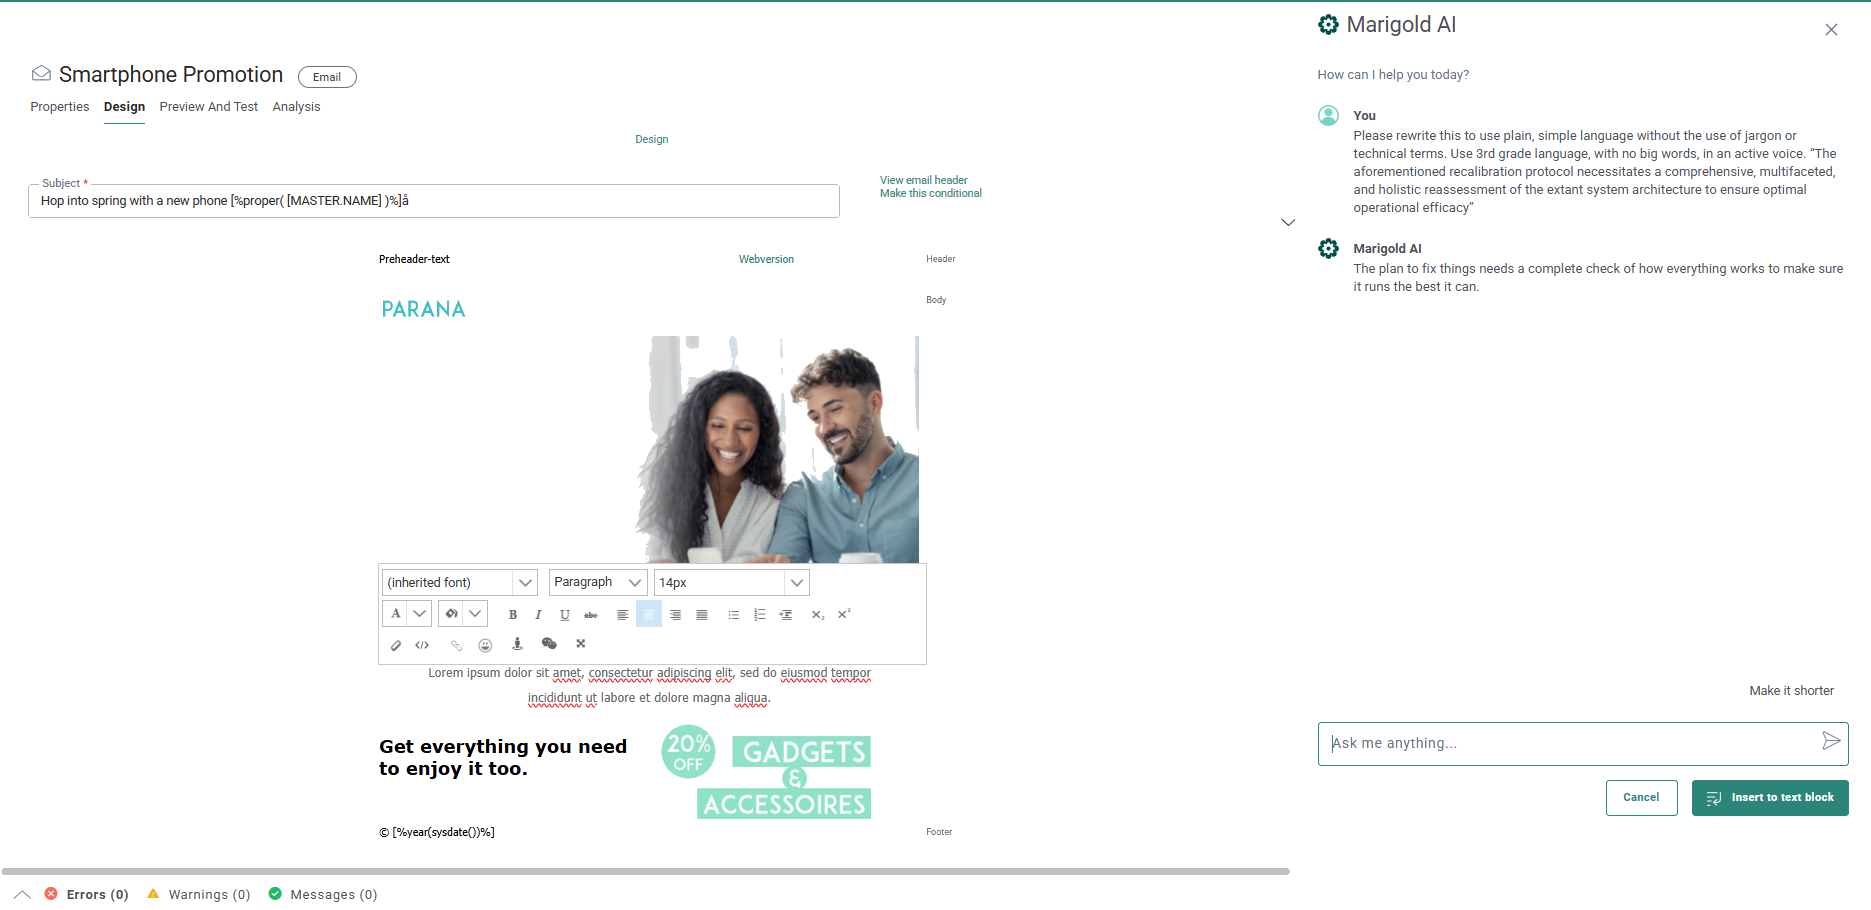Insert a numbered list
Screen dimensions: 1871x910
click(x=759, y=615)
